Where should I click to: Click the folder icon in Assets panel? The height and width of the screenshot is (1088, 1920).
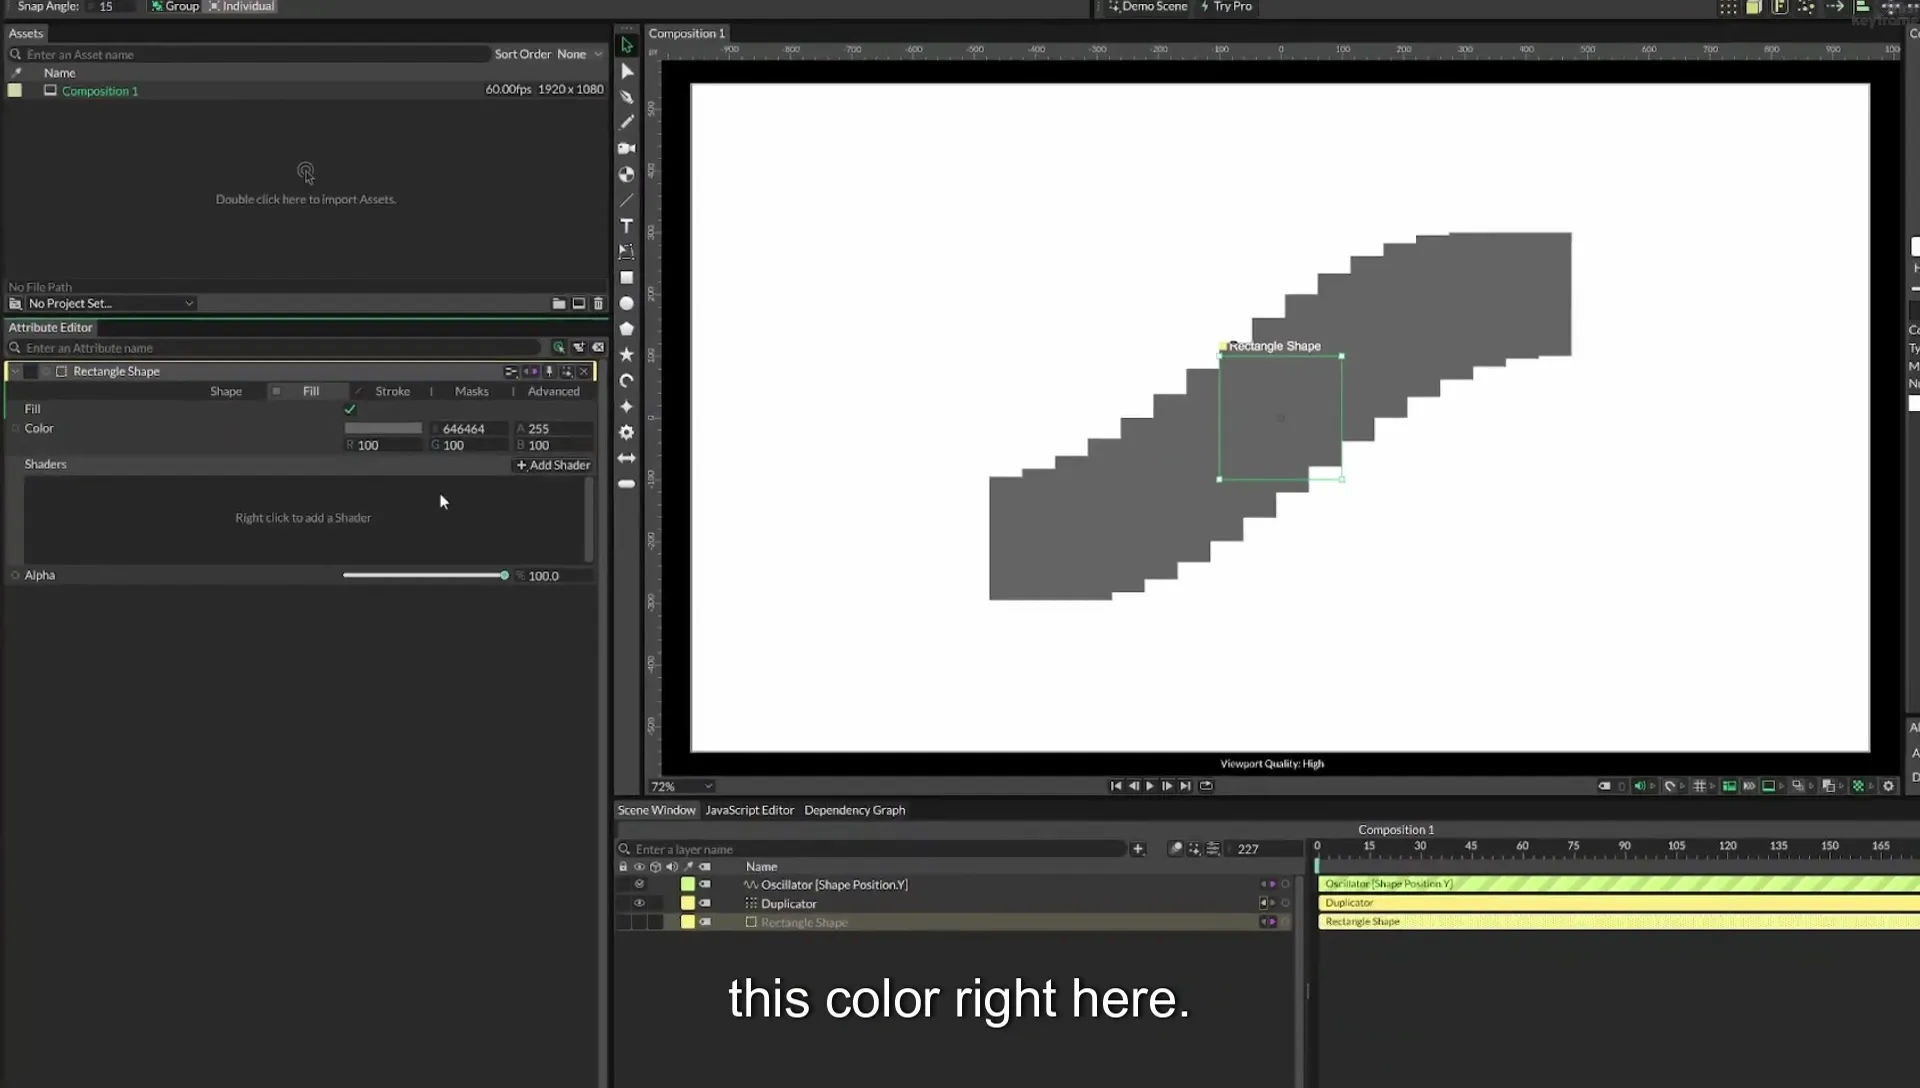coord(559,303)
